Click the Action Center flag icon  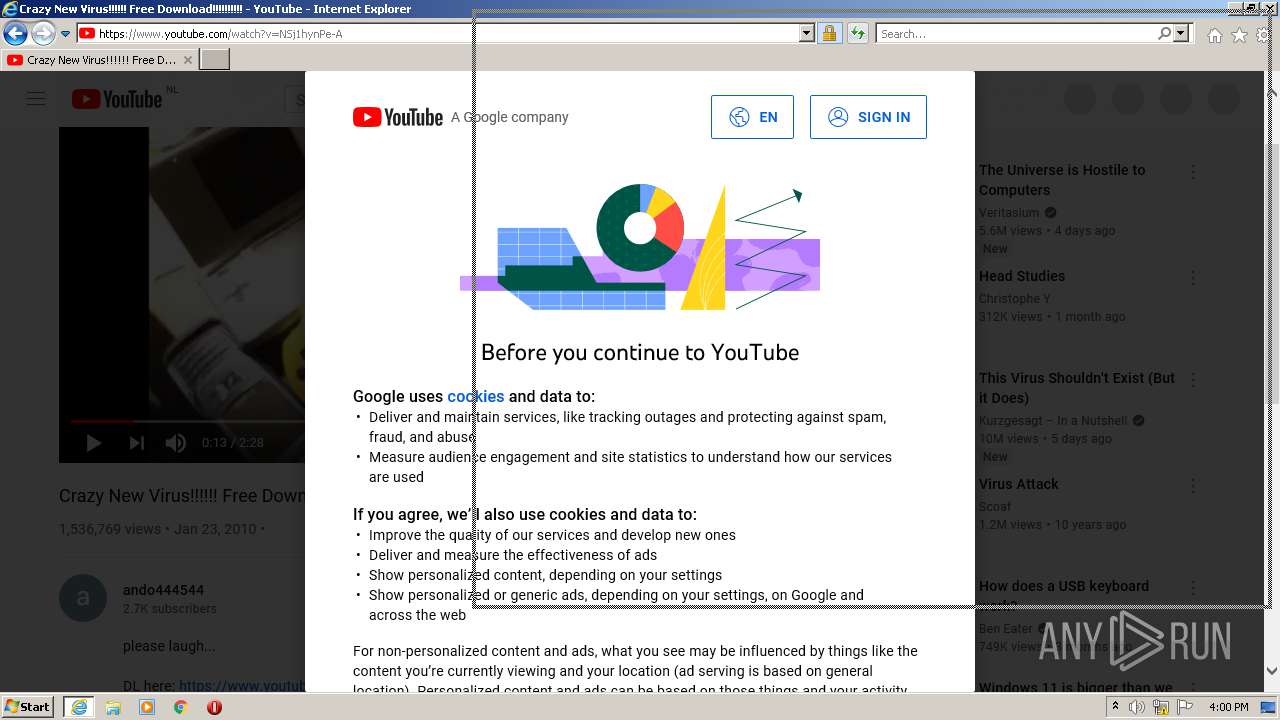[x=1185, y=707]
